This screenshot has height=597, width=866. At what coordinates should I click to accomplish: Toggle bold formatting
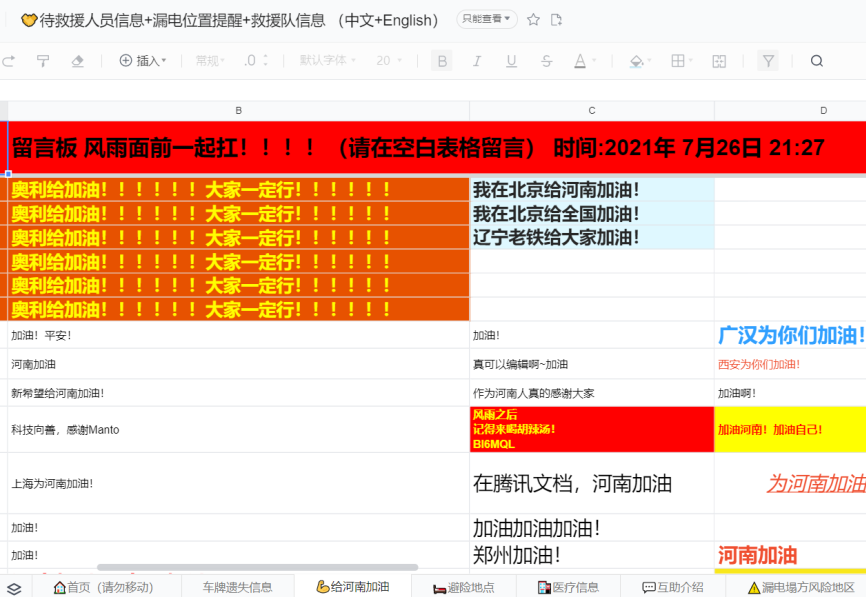[442, 61]
